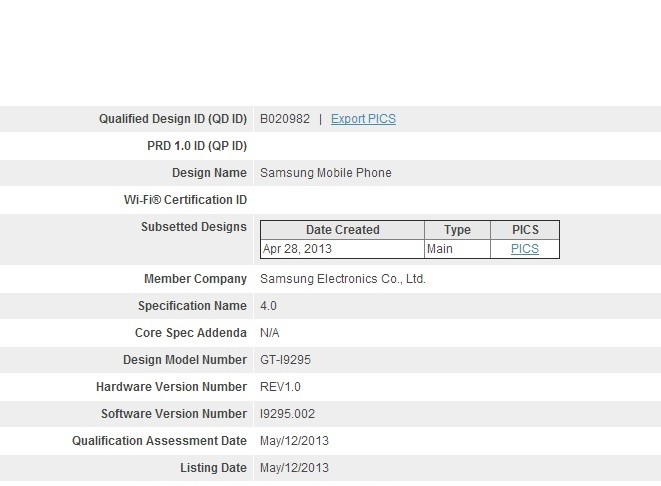Click Samsung Electronics Co., Ltd. company text
This screenshot has width=661, height=486.
343,279
